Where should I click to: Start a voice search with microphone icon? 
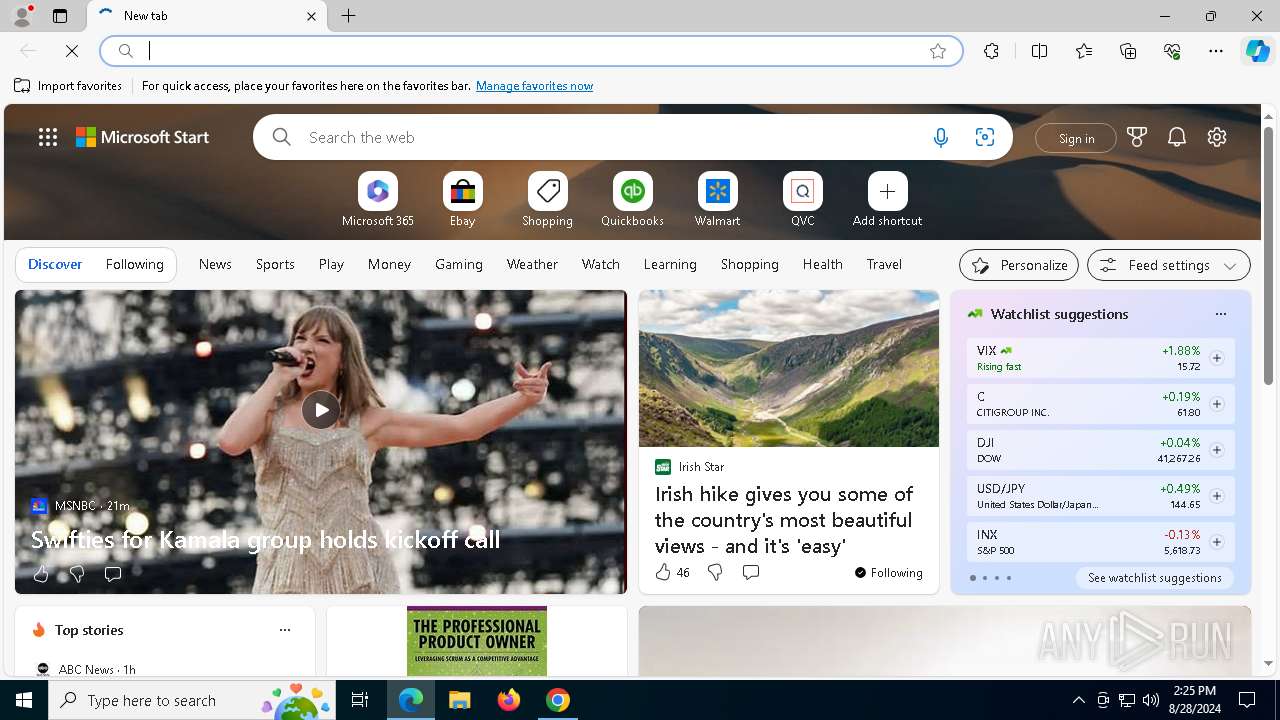940,137
